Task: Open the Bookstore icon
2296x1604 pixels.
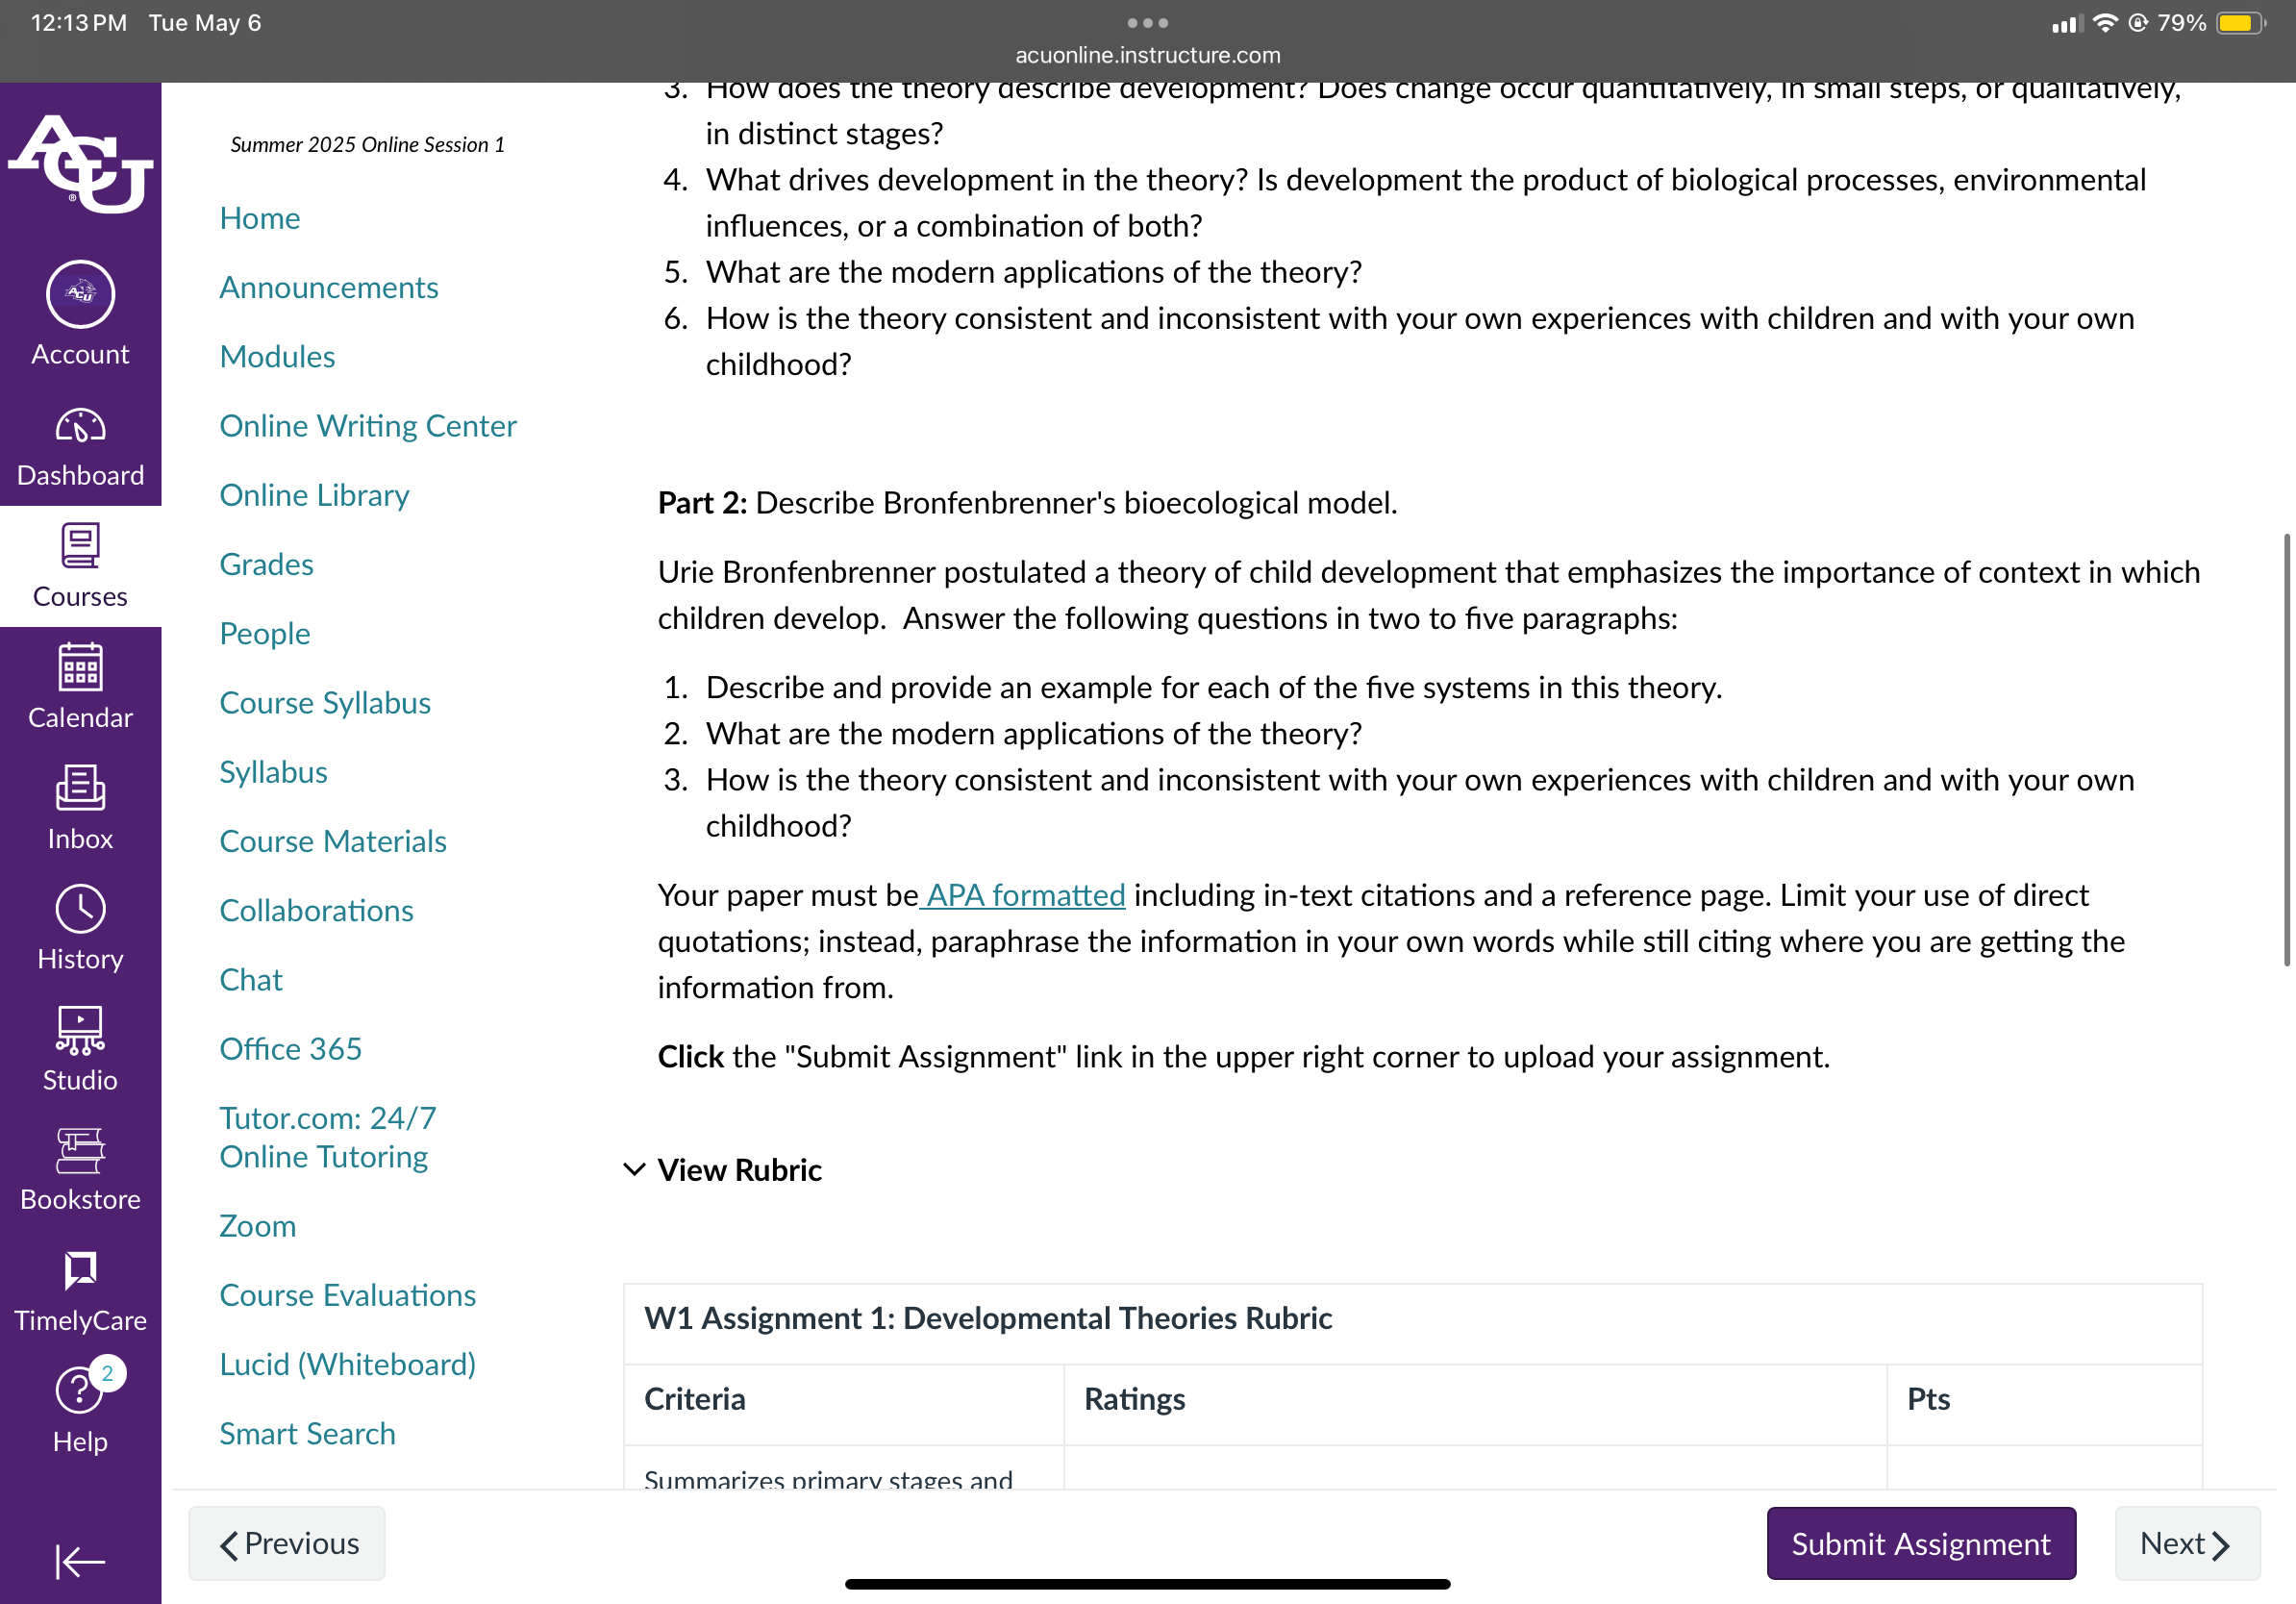Action: point(80,1150)
